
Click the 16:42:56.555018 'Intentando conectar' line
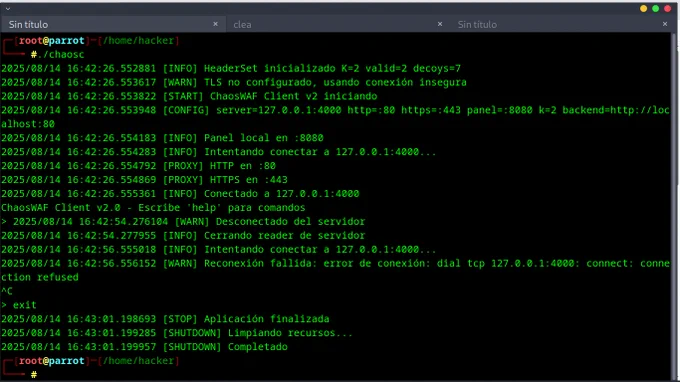tap(219, 249)
